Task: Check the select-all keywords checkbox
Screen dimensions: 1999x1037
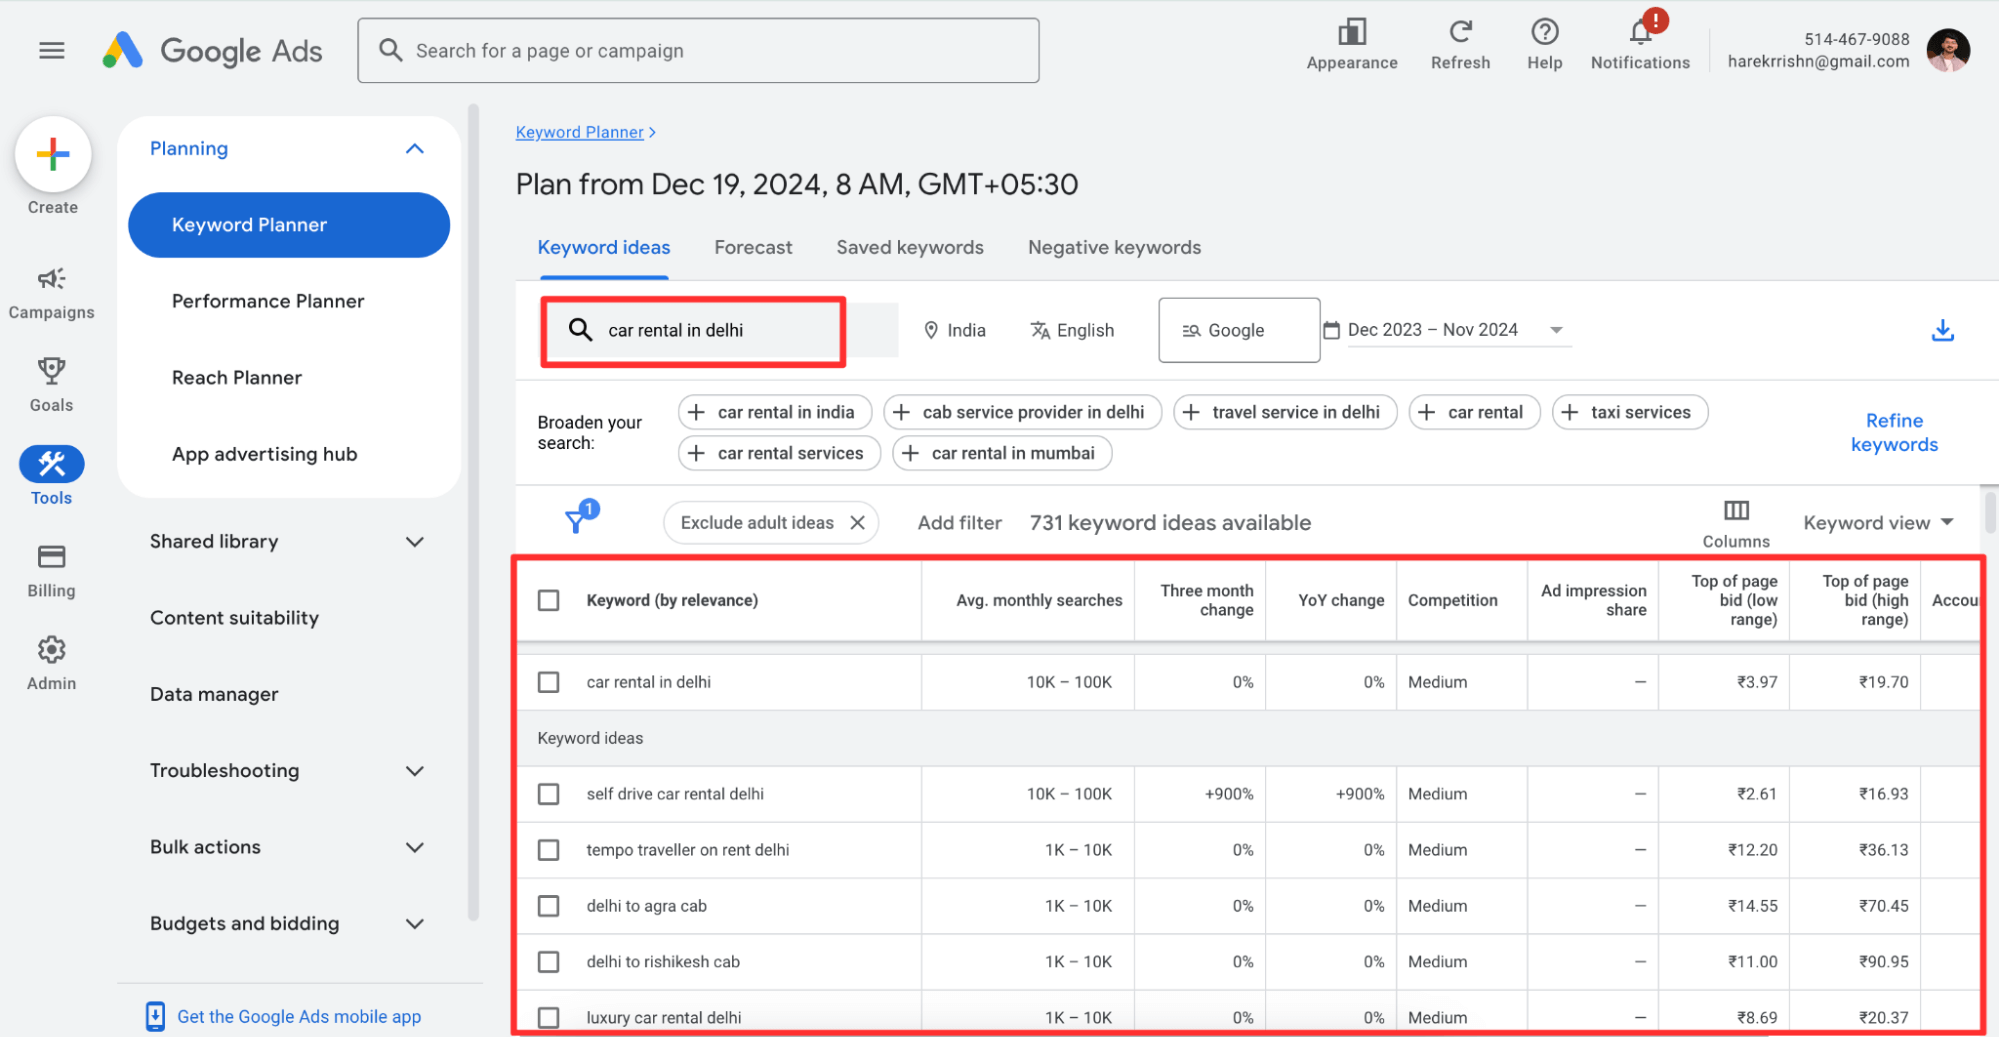Action: click(x=548, y=600)
